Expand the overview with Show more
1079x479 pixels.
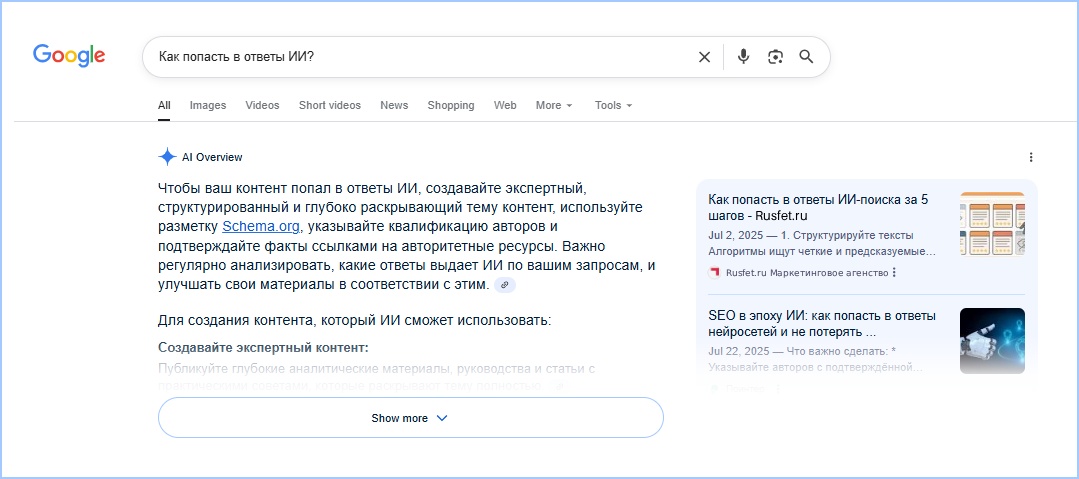[x=411, y=418]
